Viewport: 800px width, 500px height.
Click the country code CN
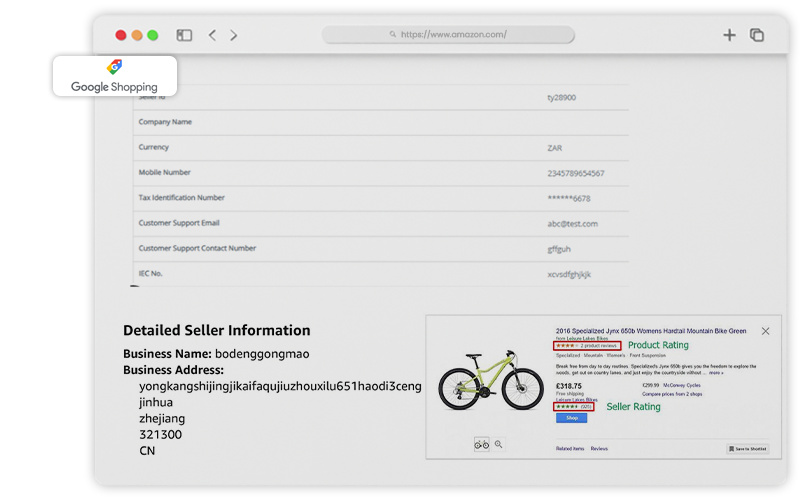147,451
